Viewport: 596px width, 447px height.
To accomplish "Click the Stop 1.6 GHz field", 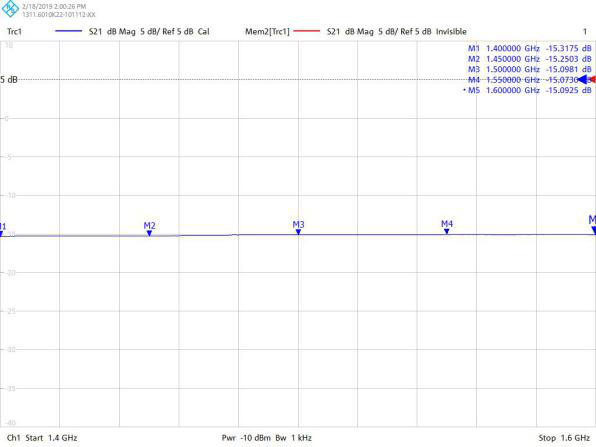I will point(564,438).
